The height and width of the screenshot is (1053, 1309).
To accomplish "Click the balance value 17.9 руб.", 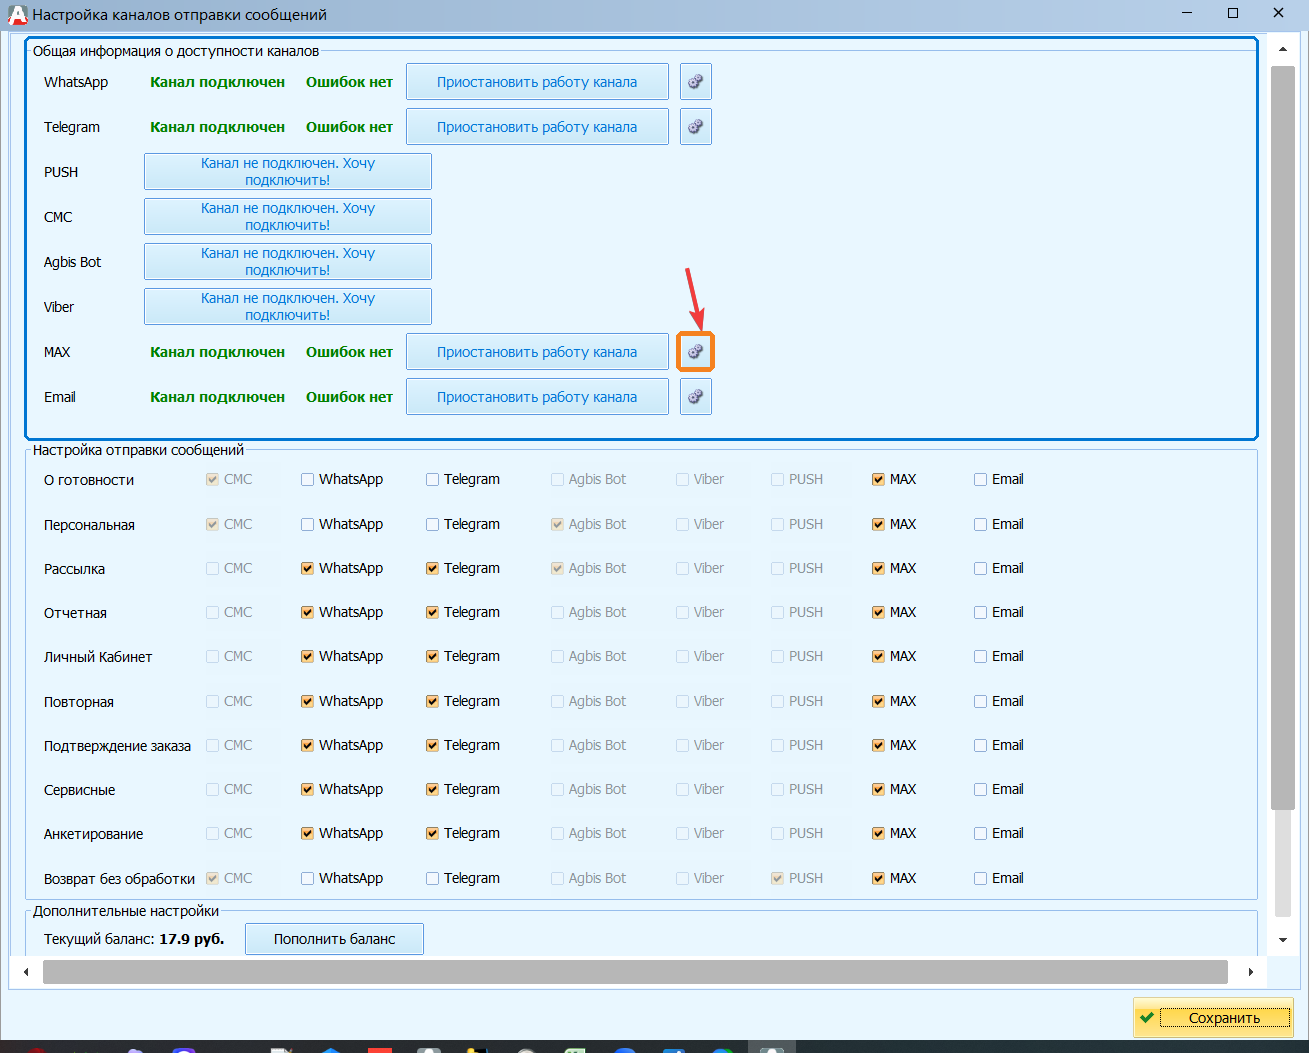I will (x=192, y=939).
